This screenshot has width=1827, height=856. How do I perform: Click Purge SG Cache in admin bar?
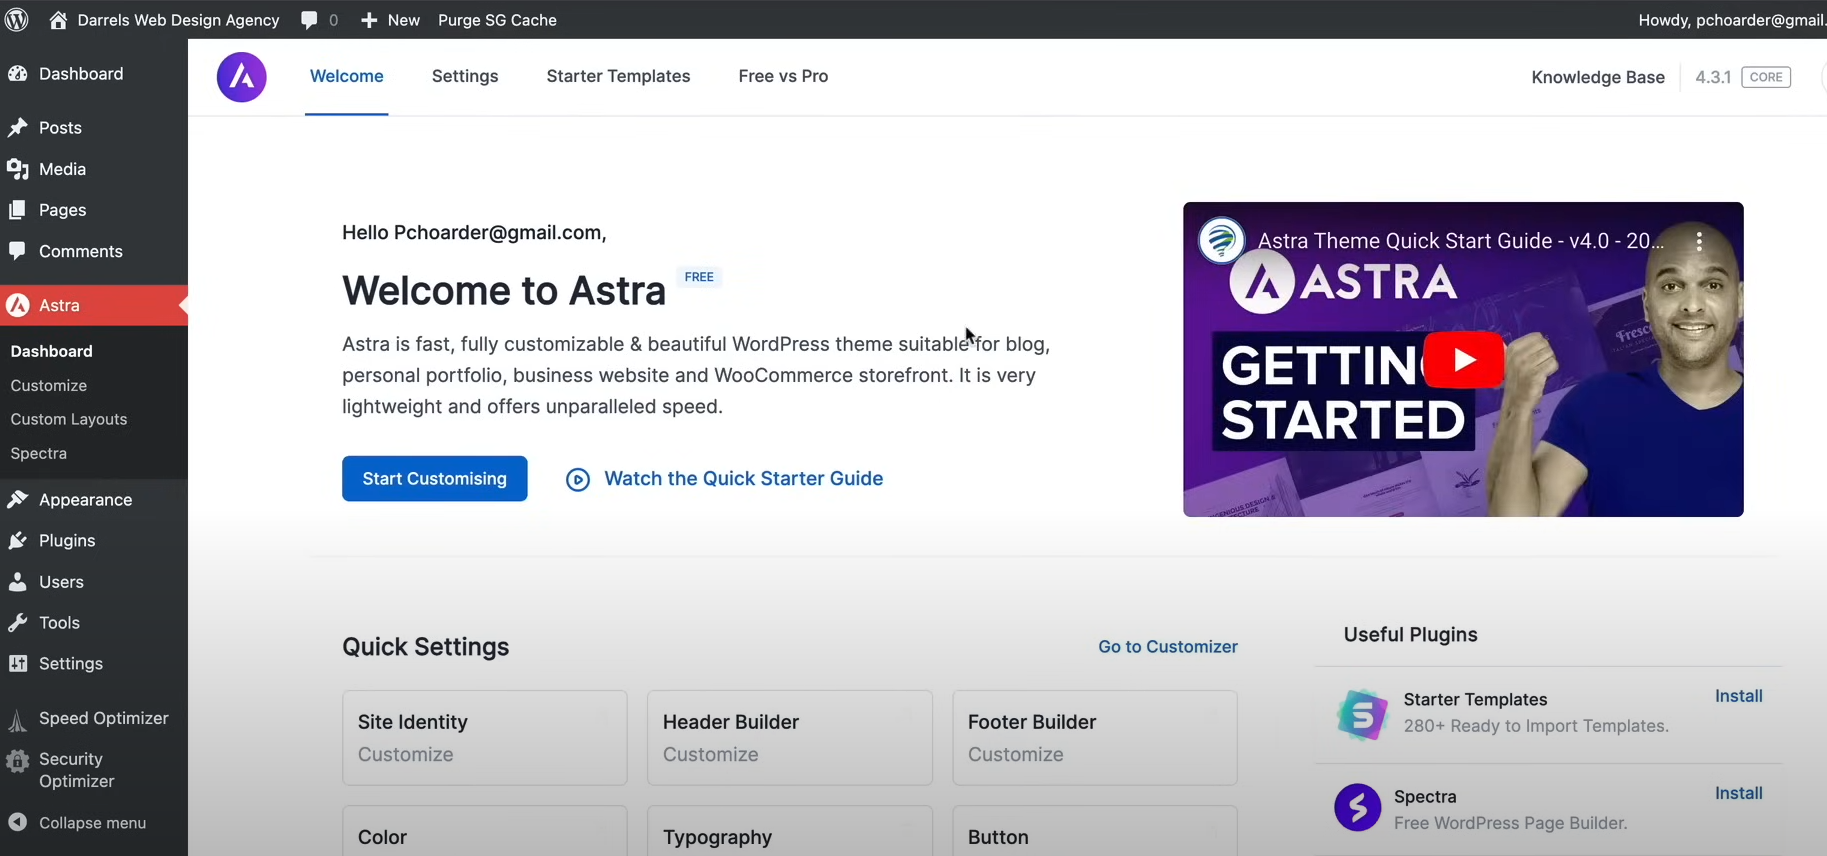497,20
